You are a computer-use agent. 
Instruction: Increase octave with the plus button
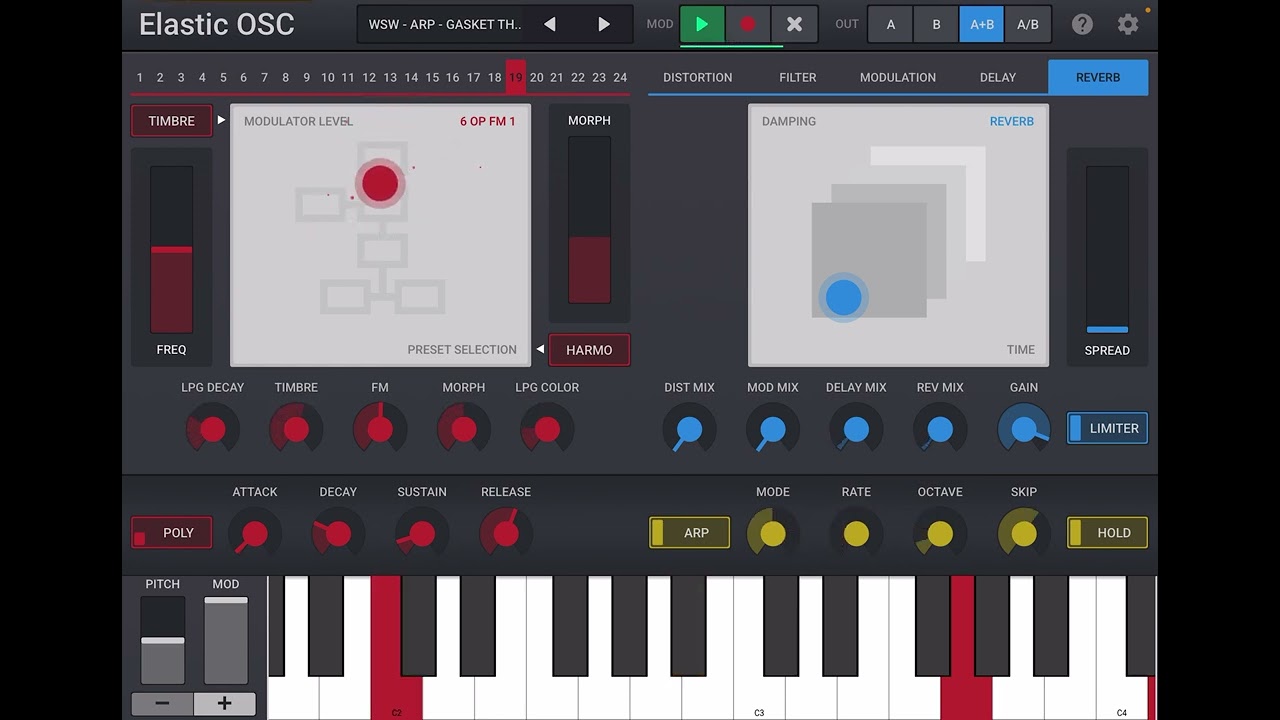tap(224, 704)
